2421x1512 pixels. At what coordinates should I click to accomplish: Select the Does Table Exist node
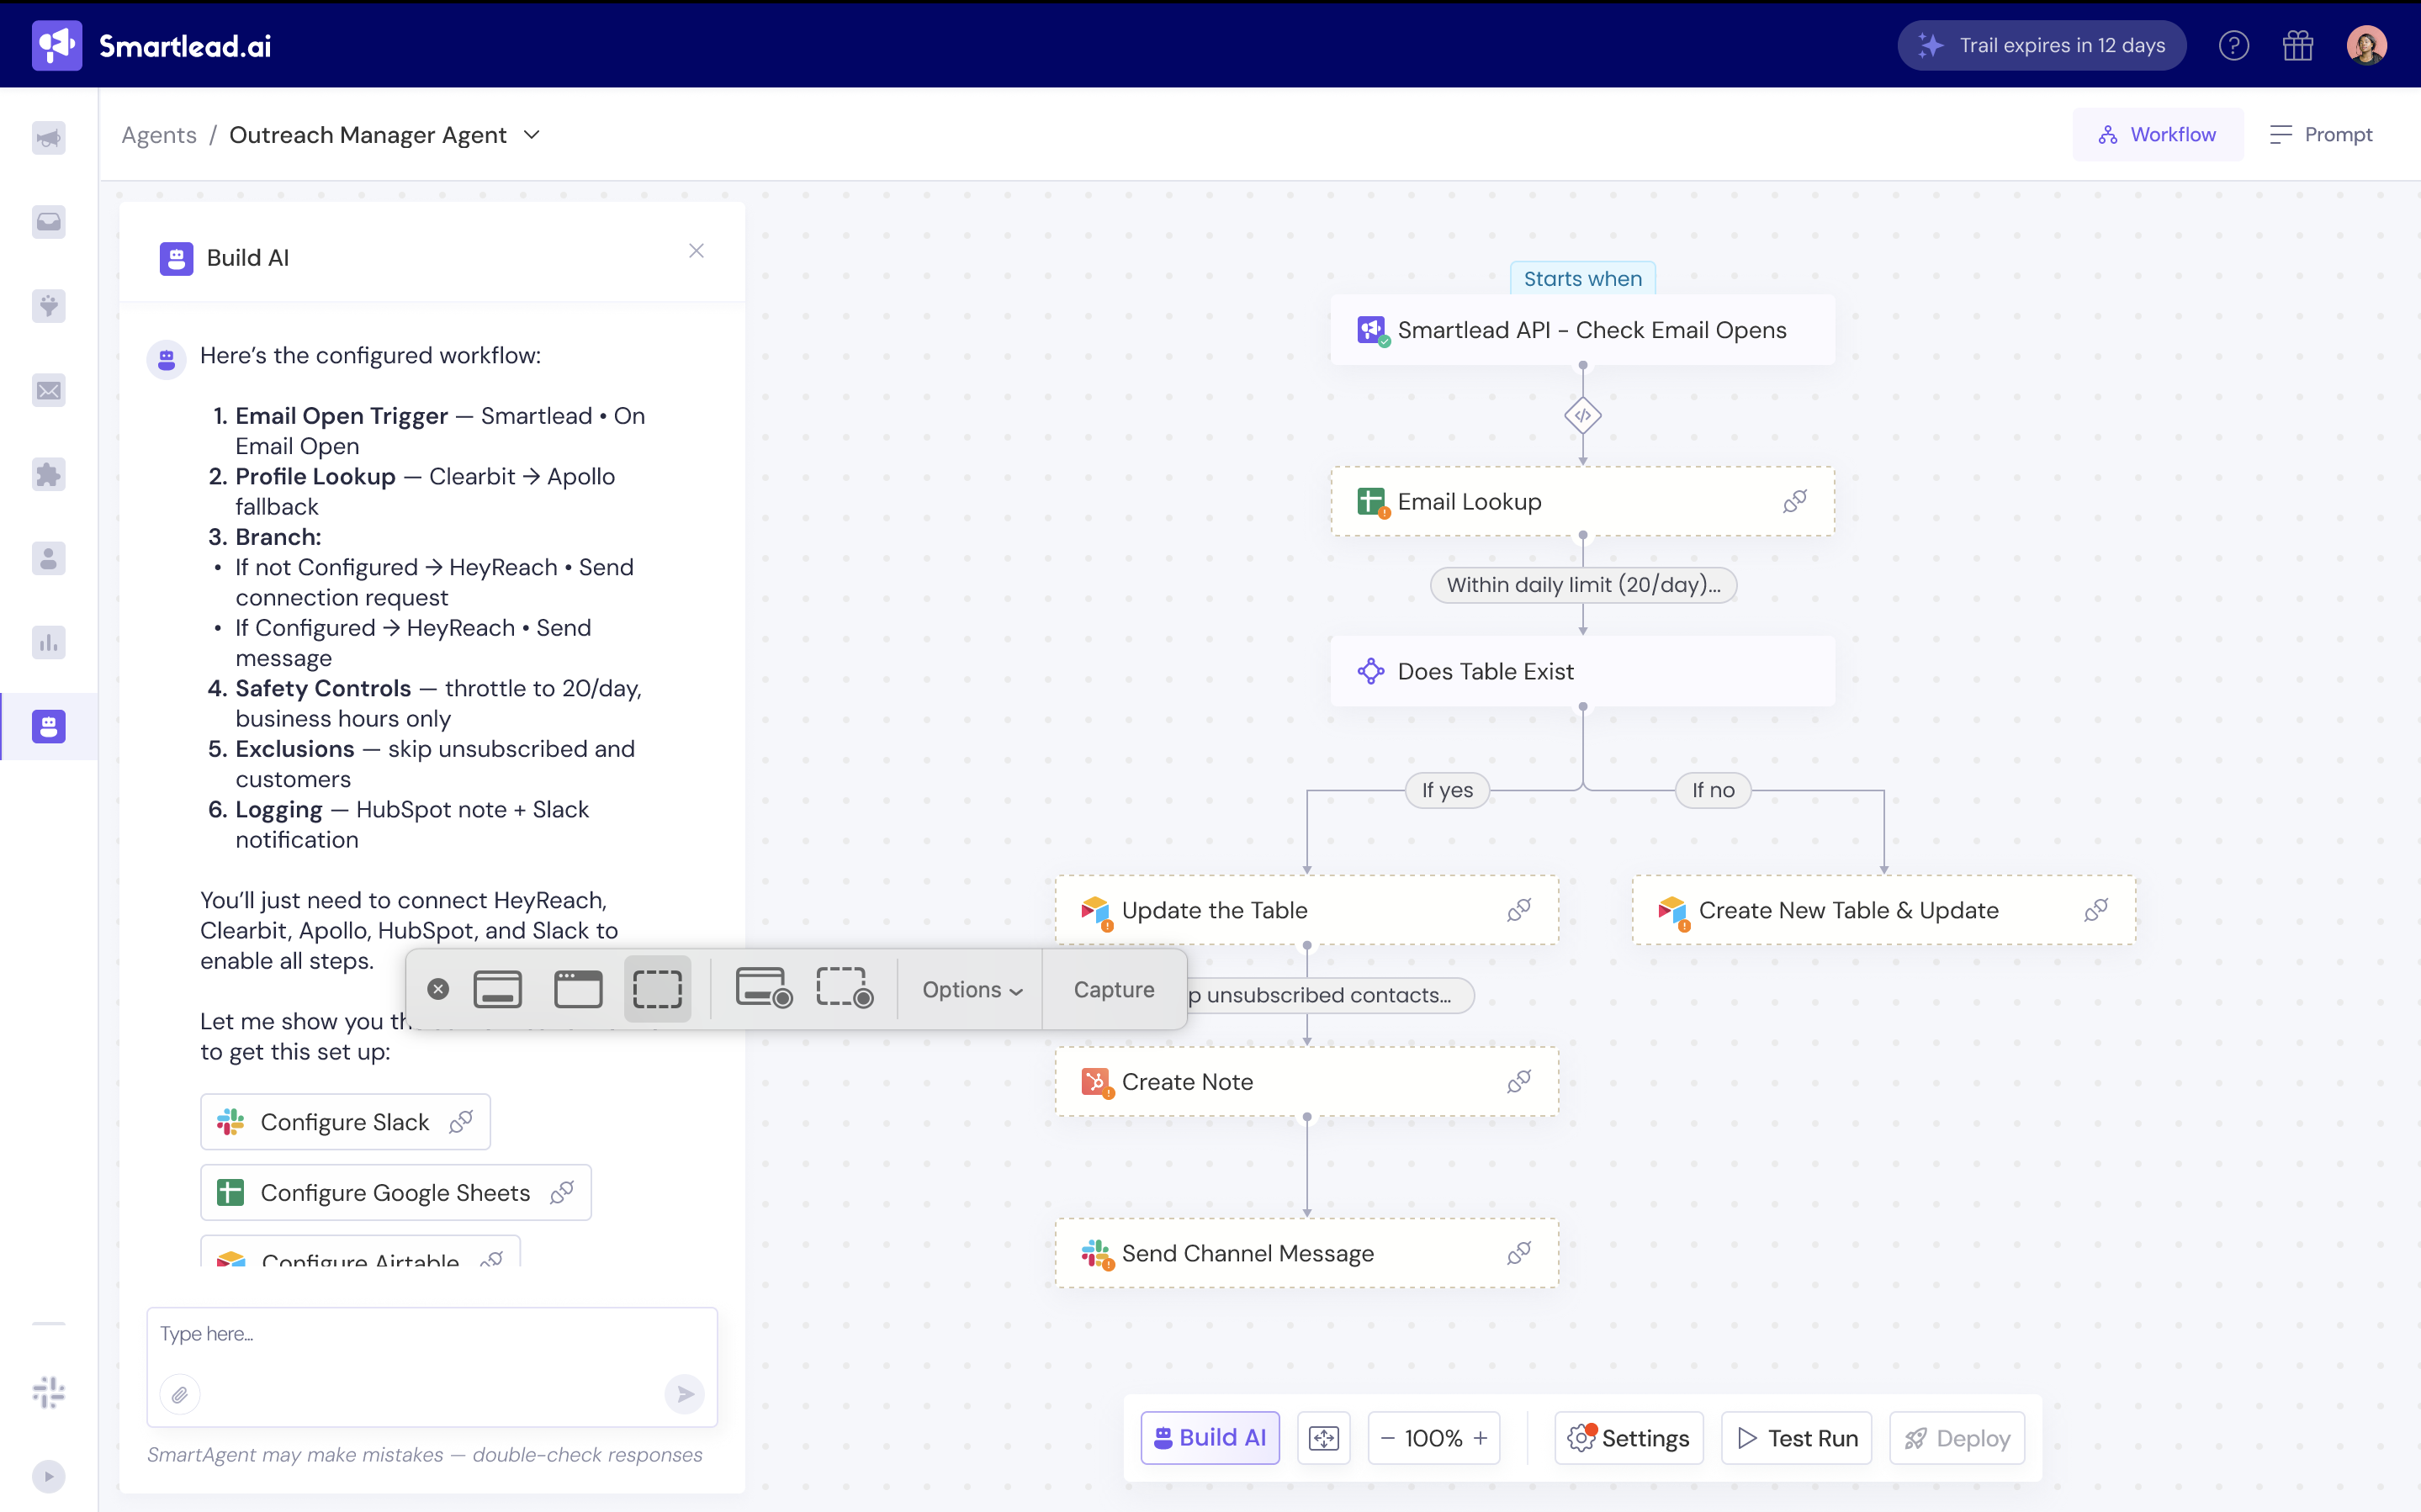pyautogui.click(x=1583, y=671)
